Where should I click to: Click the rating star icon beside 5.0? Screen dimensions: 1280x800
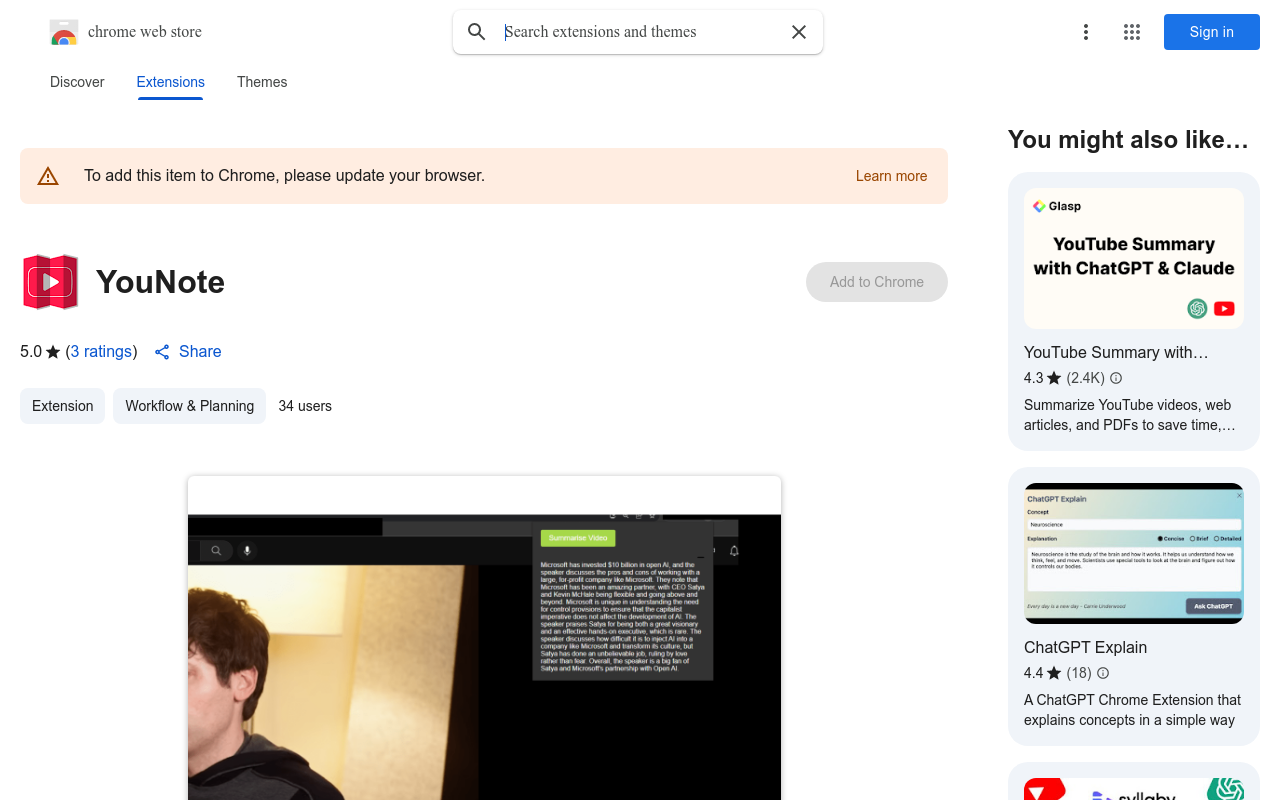click(53, 352)
